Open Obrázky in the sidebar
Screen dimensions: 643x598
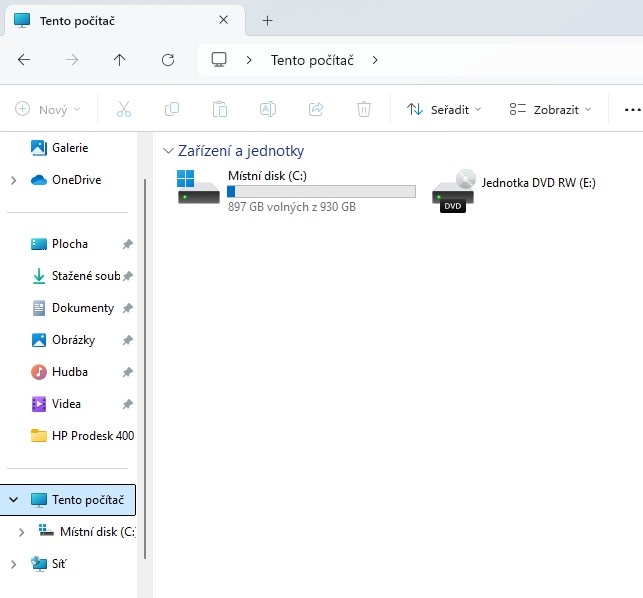[x=74, y=340]
